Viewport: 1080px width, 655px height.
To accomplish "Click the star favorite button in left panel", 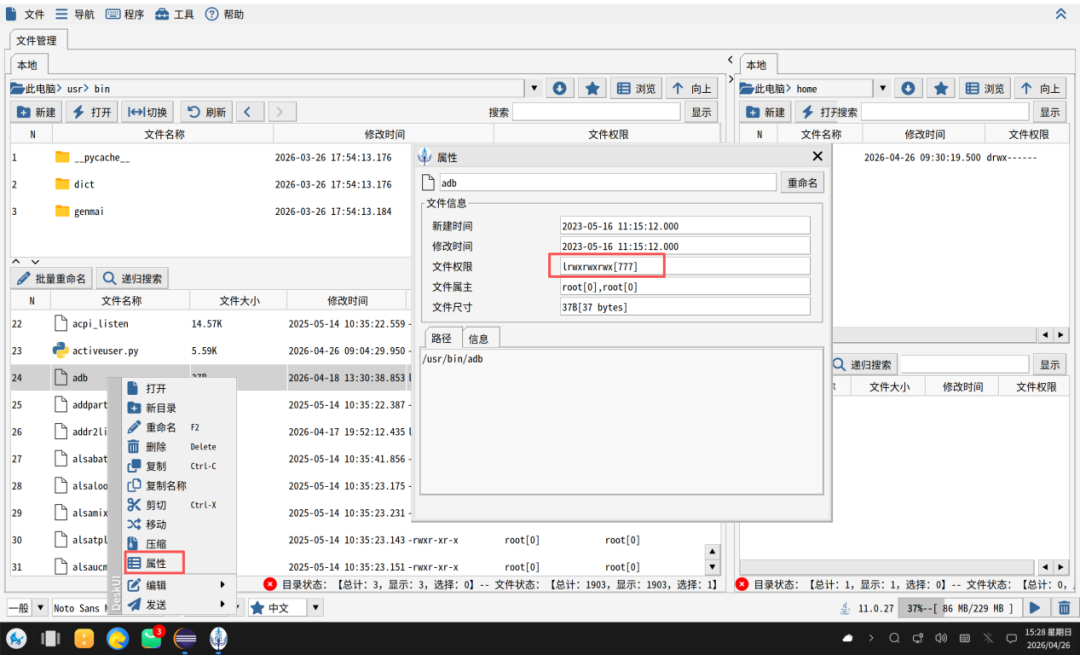I will coord(592,88).
